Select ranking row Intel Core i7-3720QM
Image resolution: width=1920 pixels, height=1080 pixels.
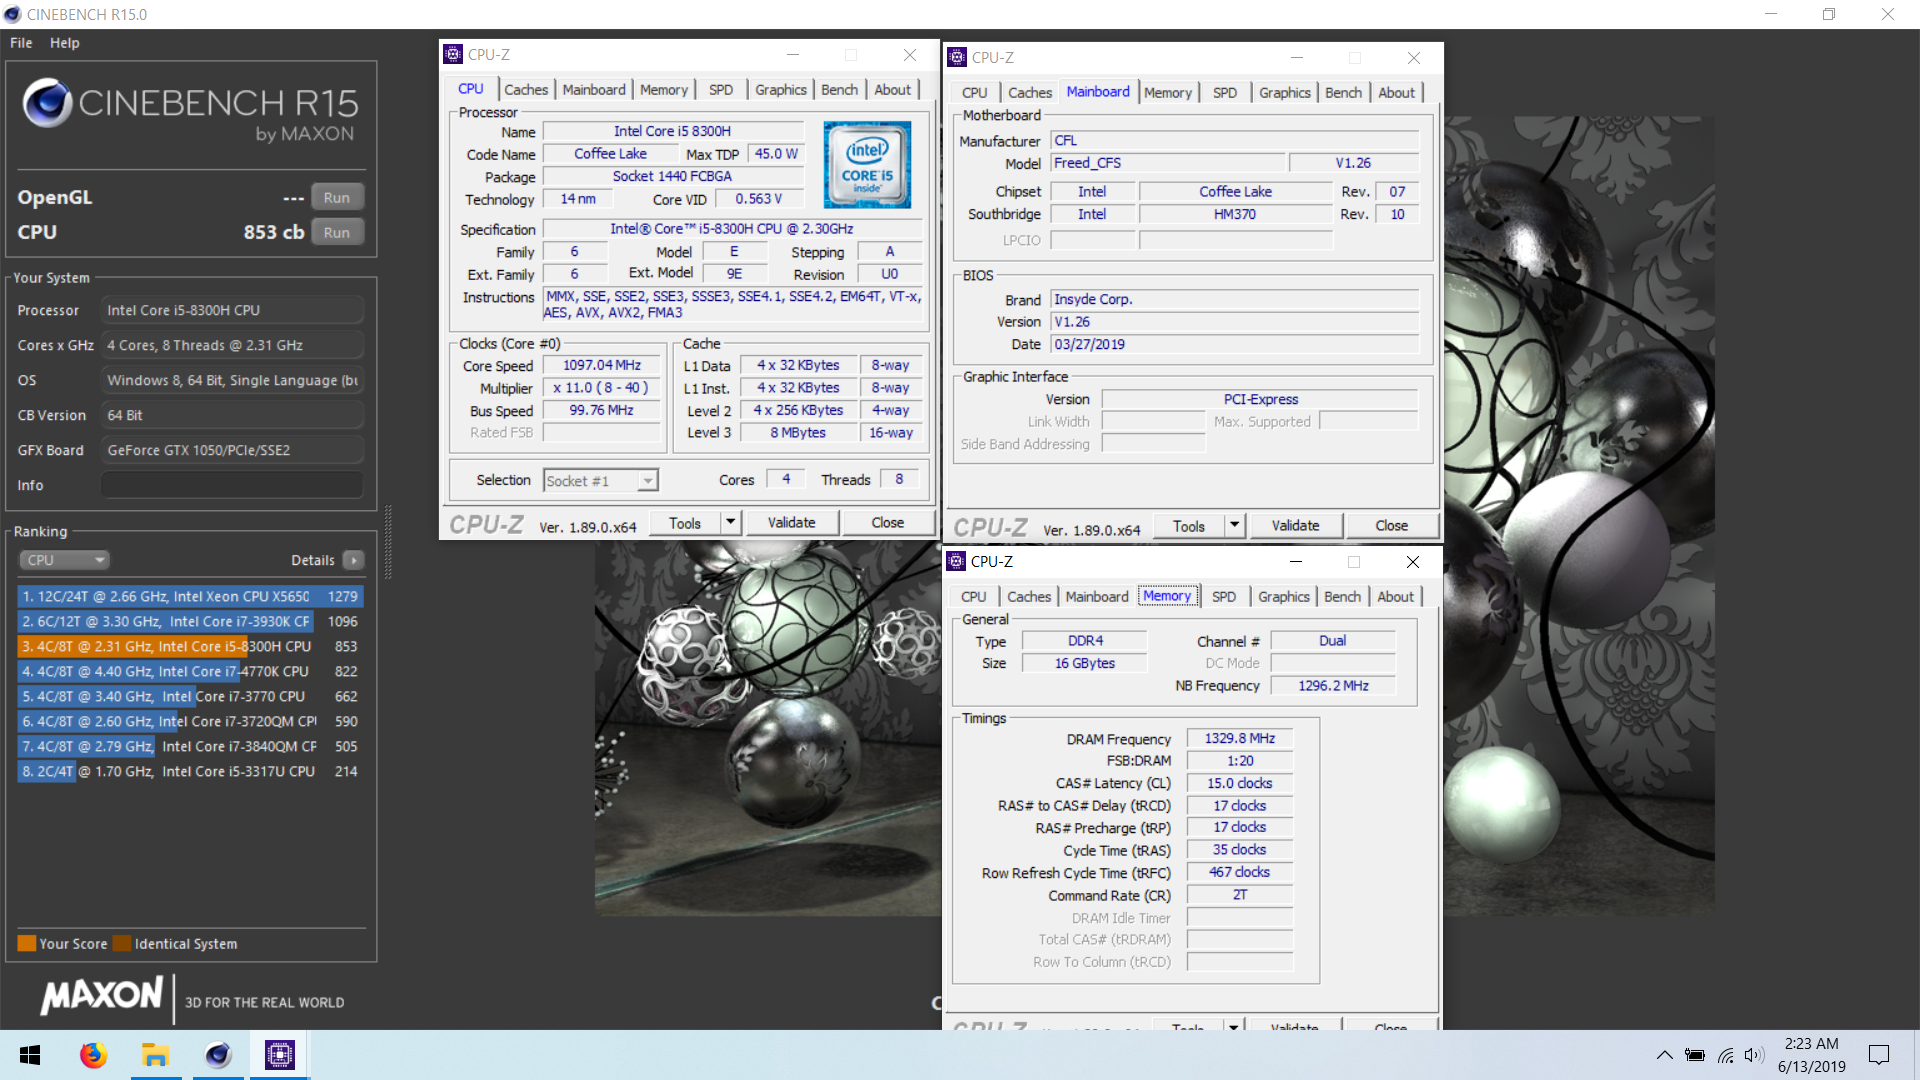pos(190,721)
